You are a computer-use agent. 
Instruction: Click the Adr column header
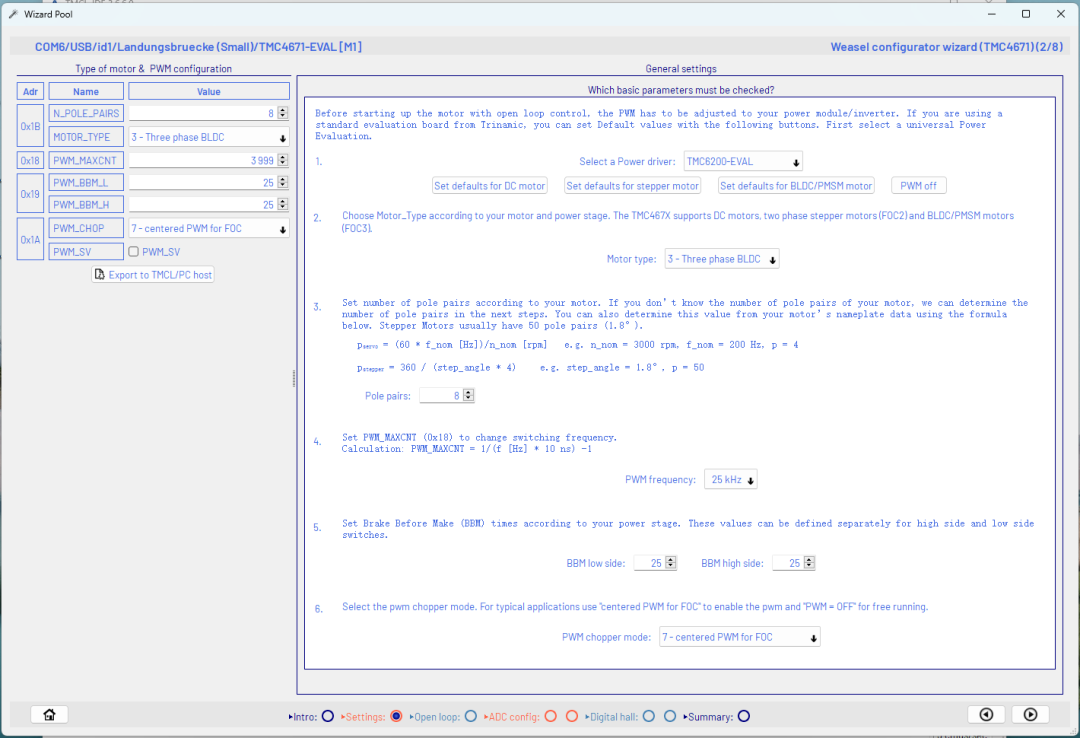tap(30, 92)
